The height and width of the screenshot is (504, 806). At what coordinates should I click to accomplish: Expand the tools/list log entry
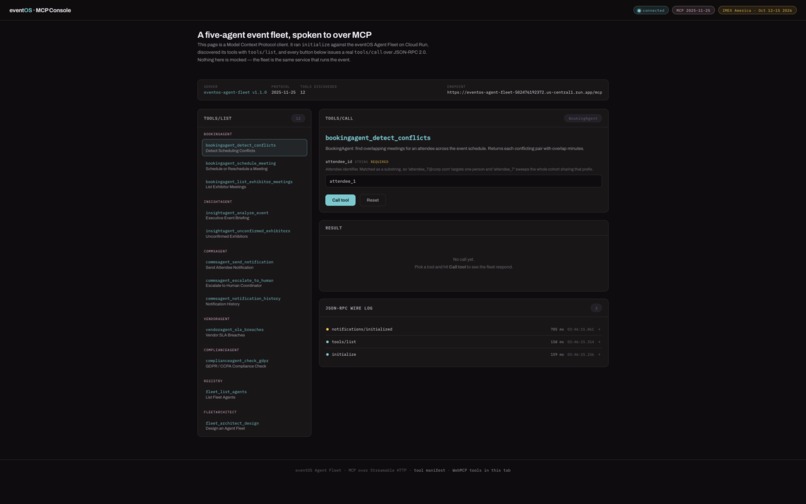(463, 342)
